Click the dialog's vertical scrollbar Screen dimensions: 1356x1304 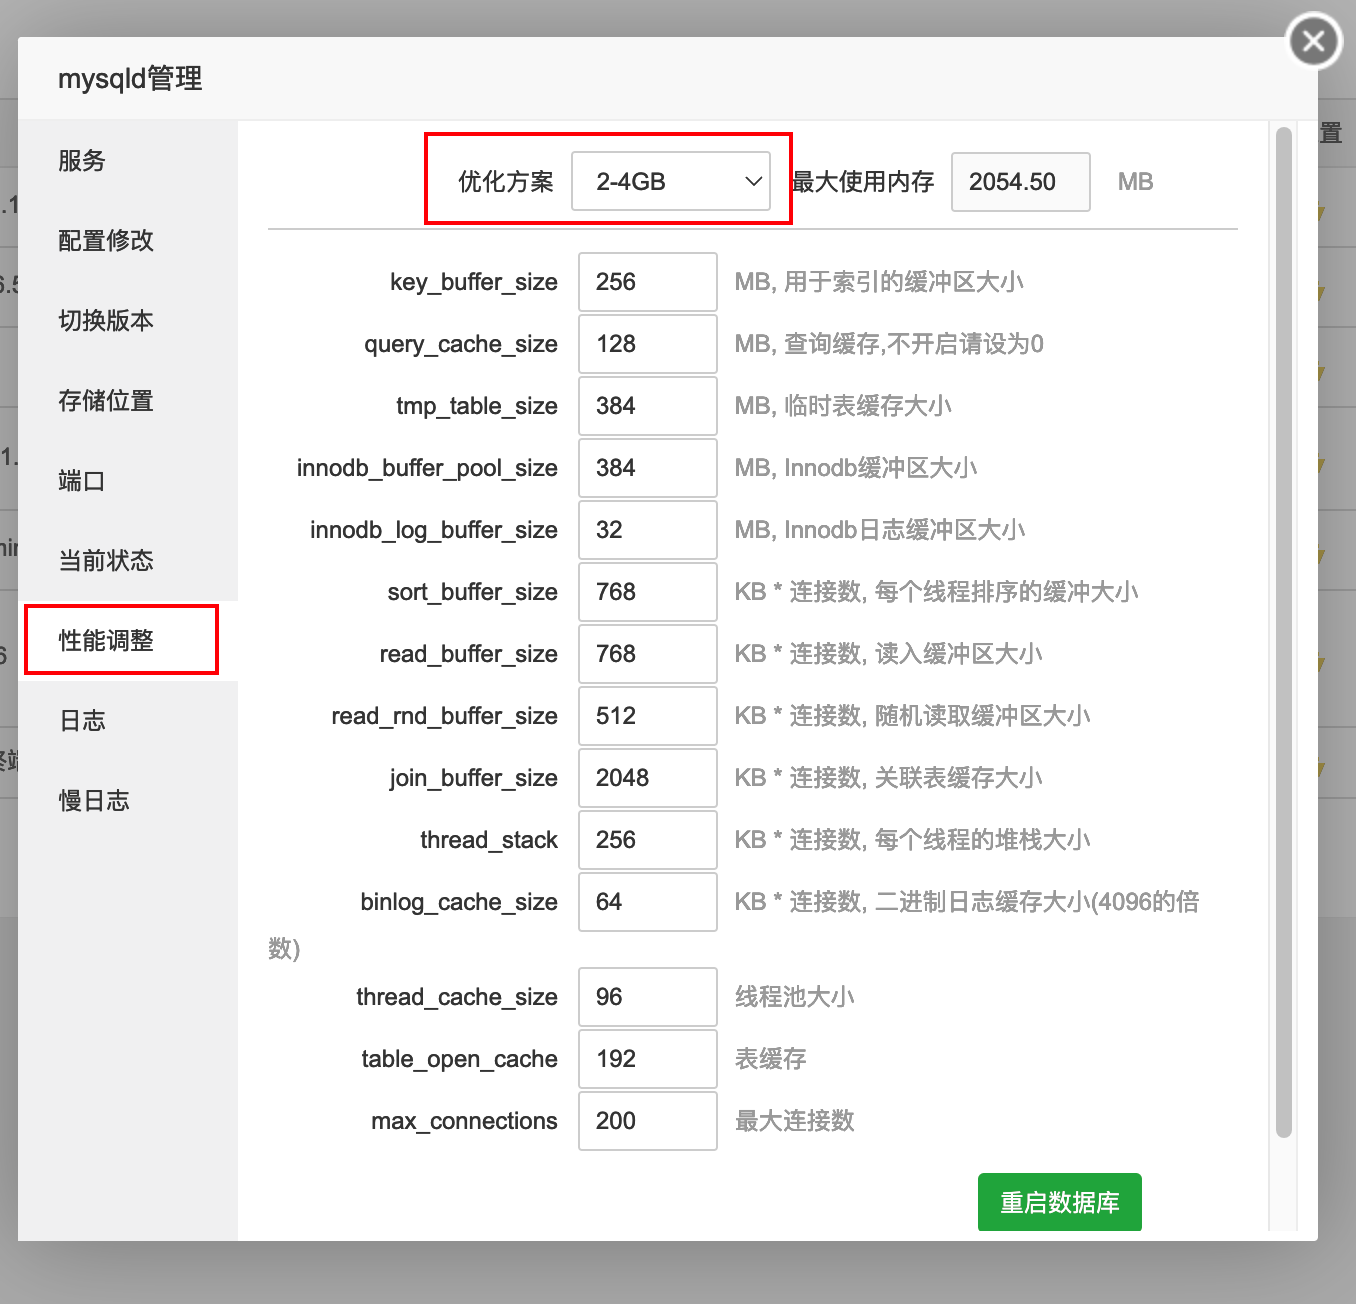1284,632
